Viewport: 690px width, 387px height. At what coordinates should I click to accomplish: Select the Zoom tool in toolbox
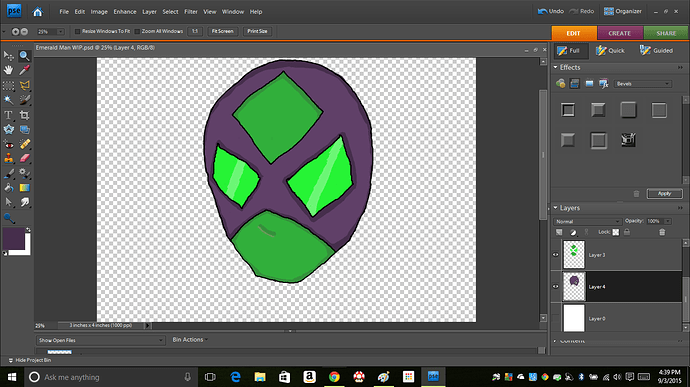tap(24, 55)
